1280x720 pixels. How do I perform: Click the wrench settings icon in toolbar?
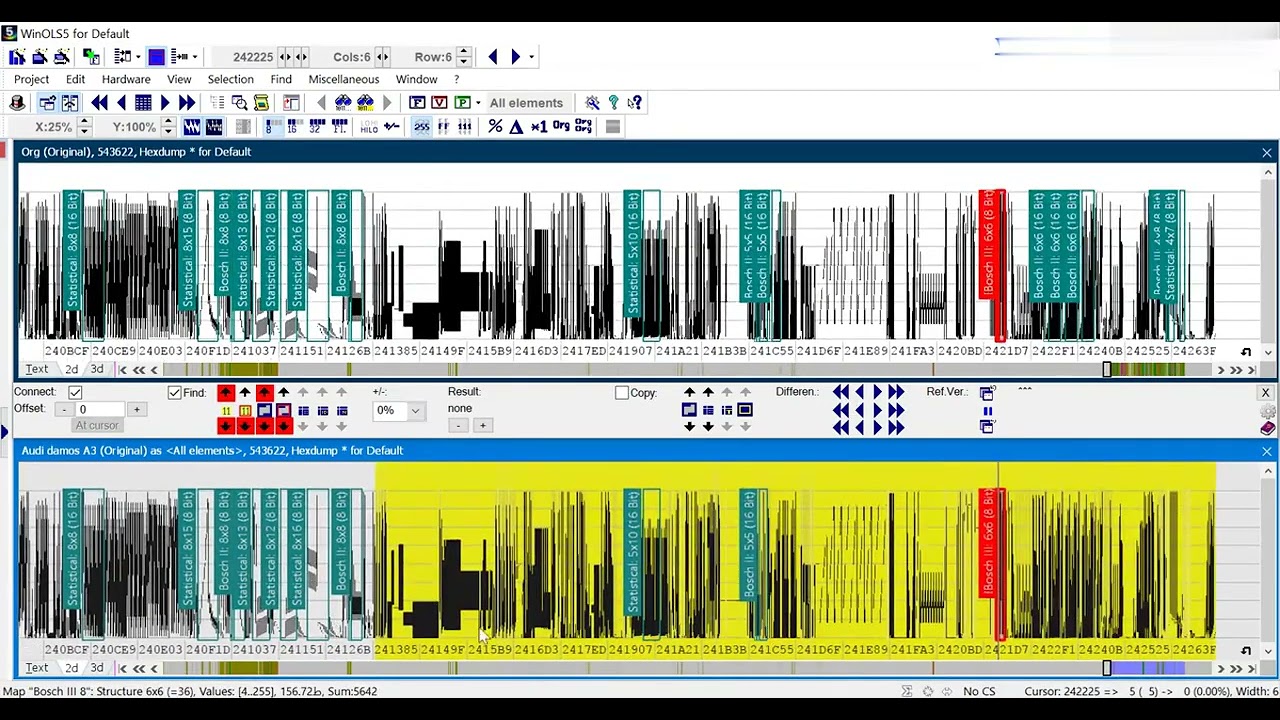[x=592, y=102]
